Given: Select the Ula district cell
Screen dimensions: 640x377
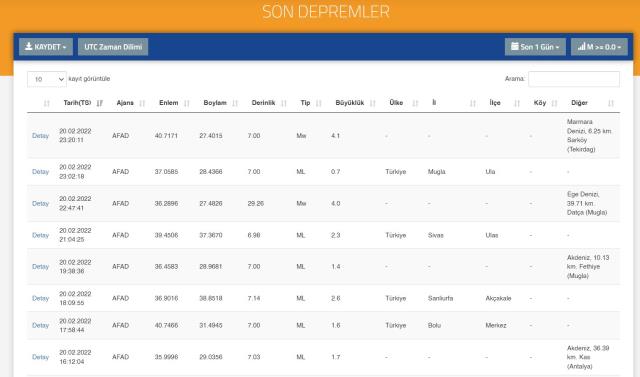Looking at the screenshot, I should point(490,172).
